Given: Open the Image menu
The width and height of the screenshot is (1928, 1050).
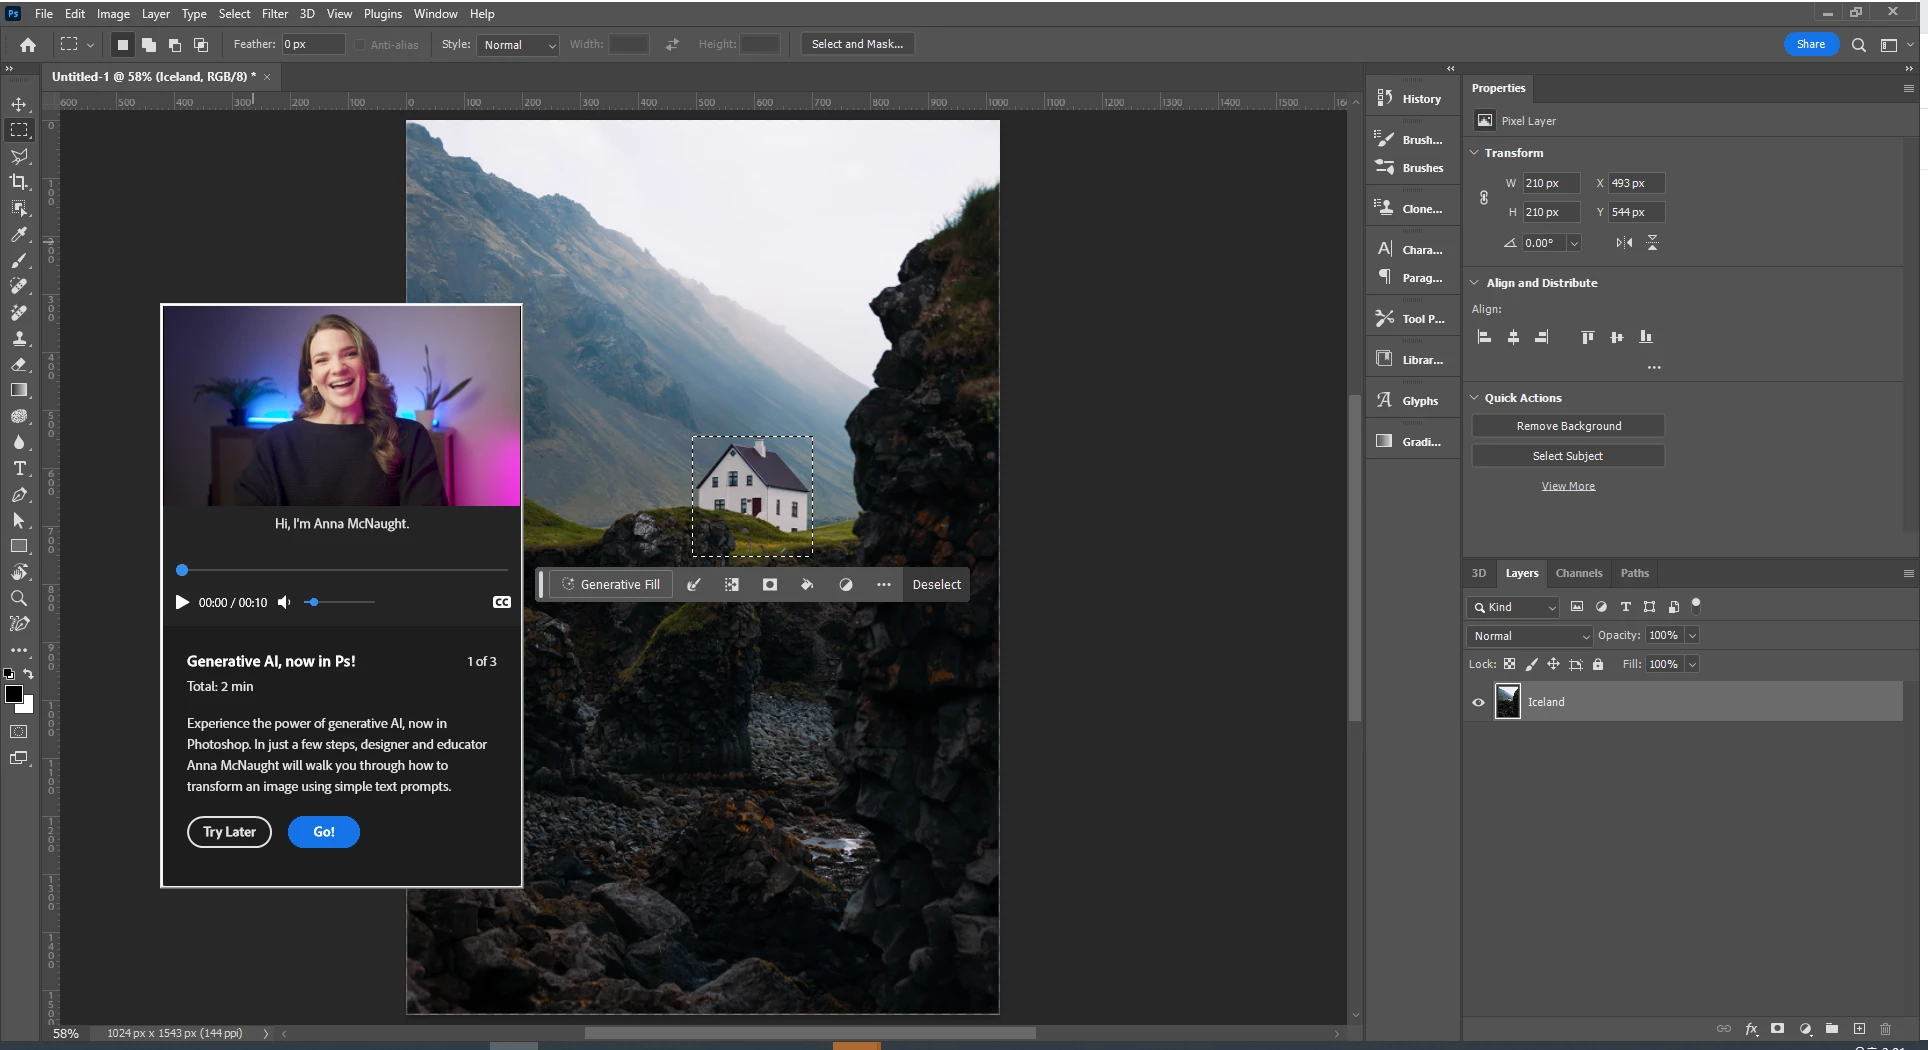Looking at the screenshot, I should tap(113, 14).
